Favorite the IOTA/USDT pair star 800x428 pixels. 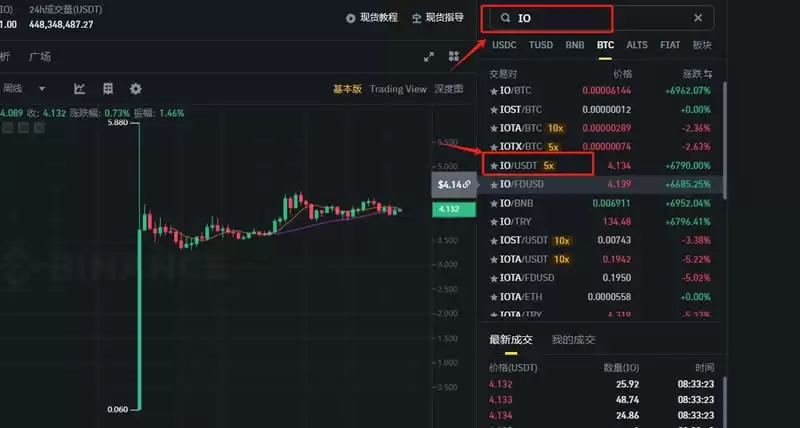[493, 260]
